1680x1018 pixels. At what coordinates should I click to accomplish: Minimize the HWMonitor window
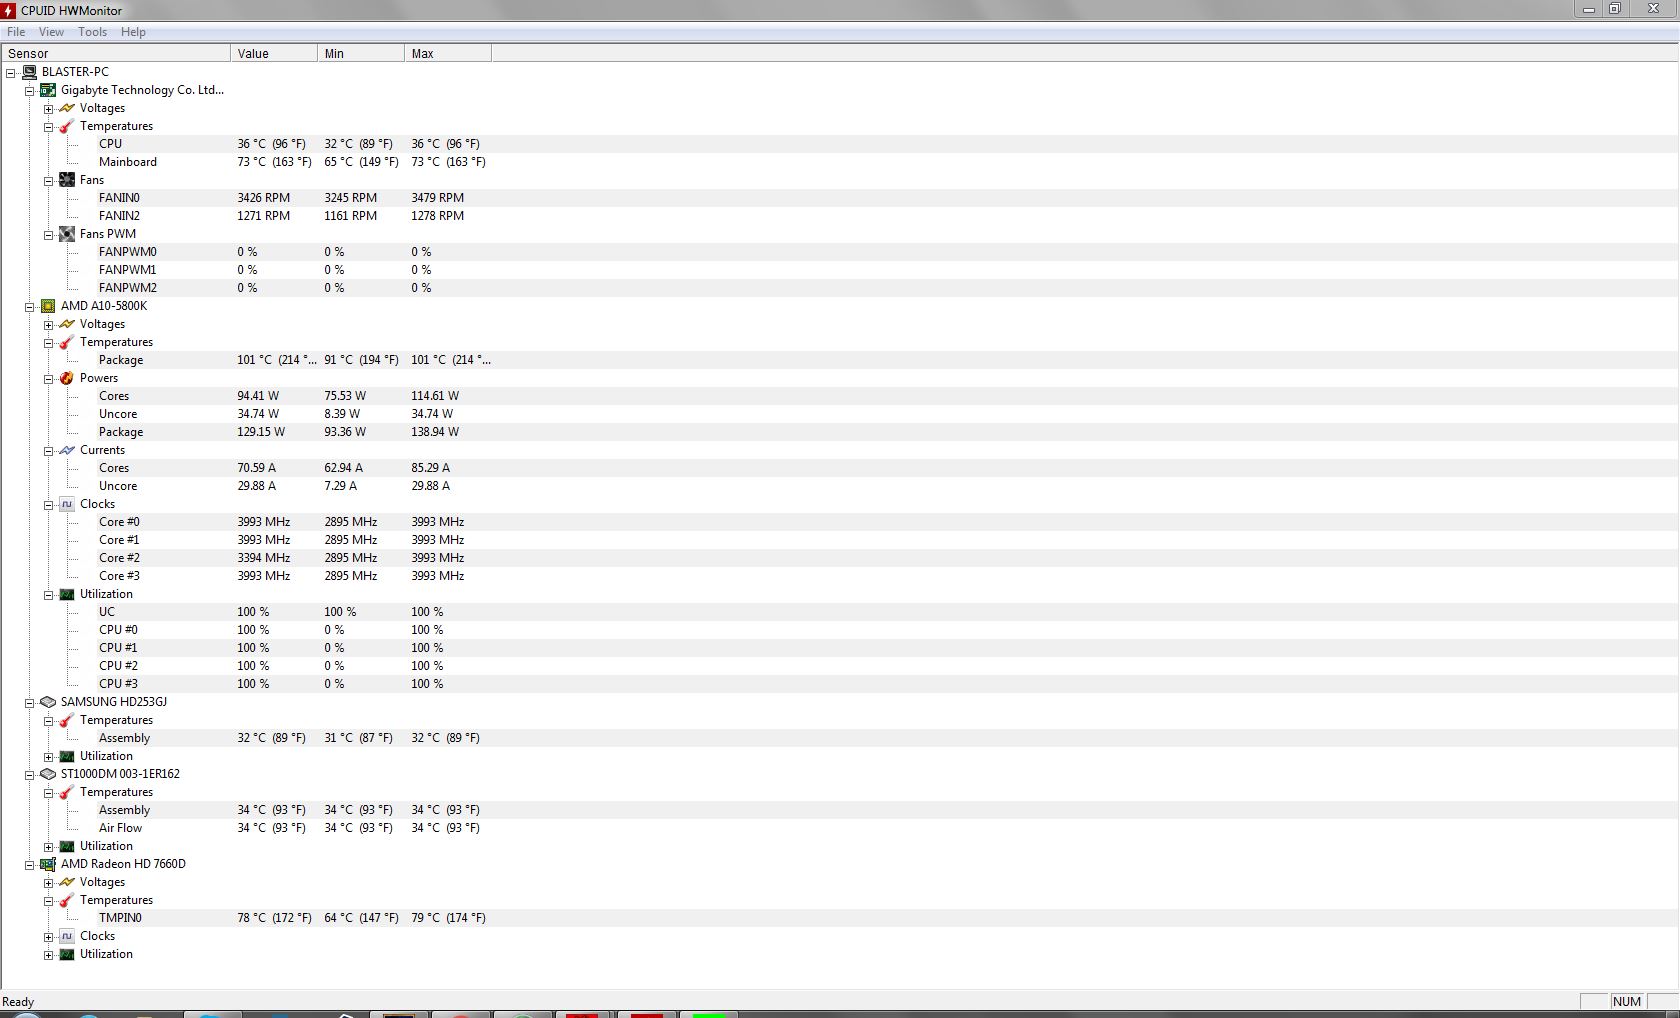click(x=1588, y=9)
